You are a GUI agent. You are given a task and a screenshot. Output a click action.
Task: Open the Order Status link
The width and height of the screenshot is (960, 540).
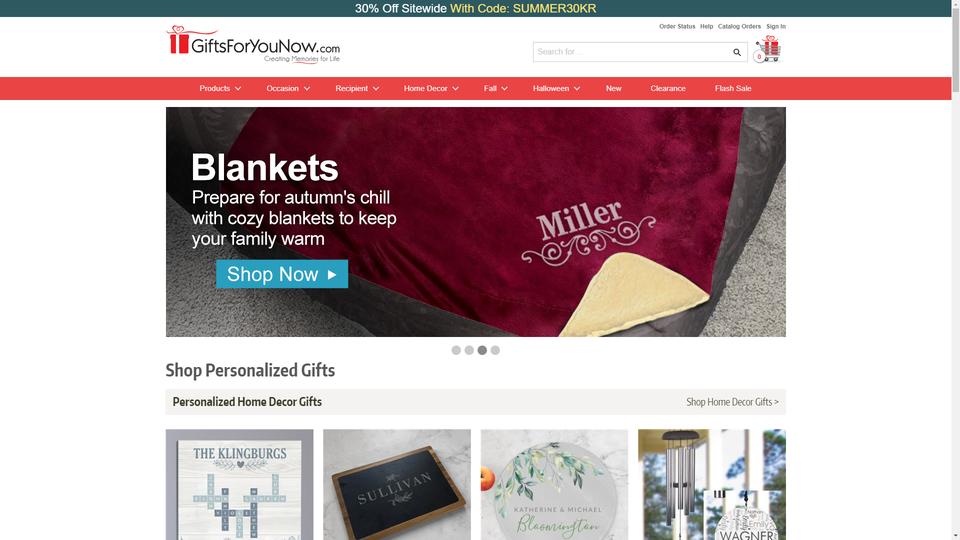pos(677,26)
